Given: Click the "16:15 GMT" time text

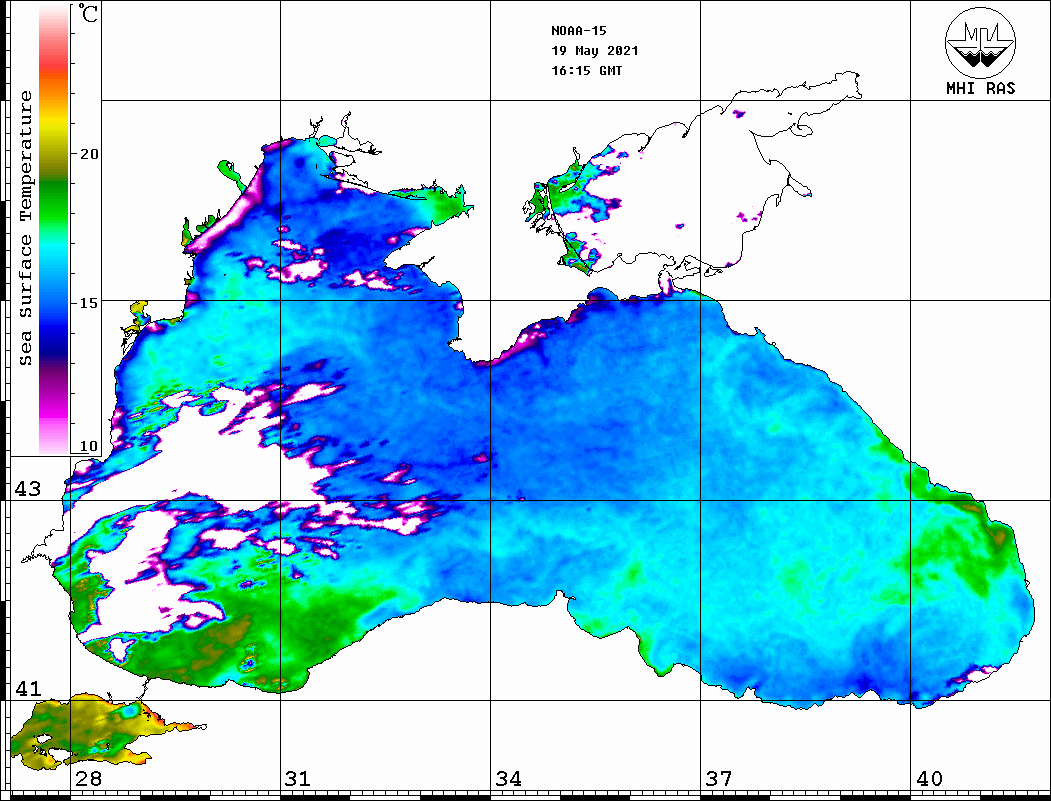Looking at the screenshot, I should (x=586, y=71).
